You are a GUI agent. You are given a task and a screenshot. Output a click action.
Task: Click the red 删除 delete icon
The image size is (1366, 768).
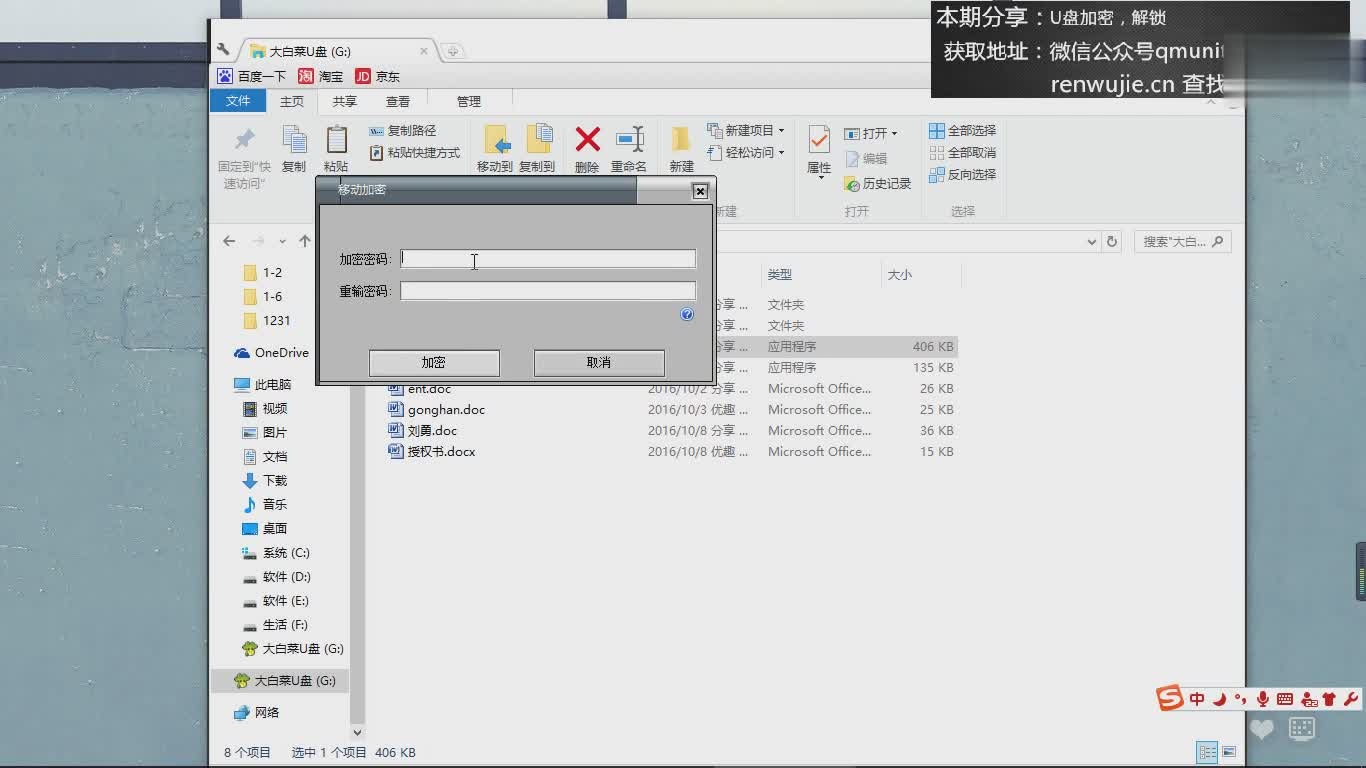587,139
